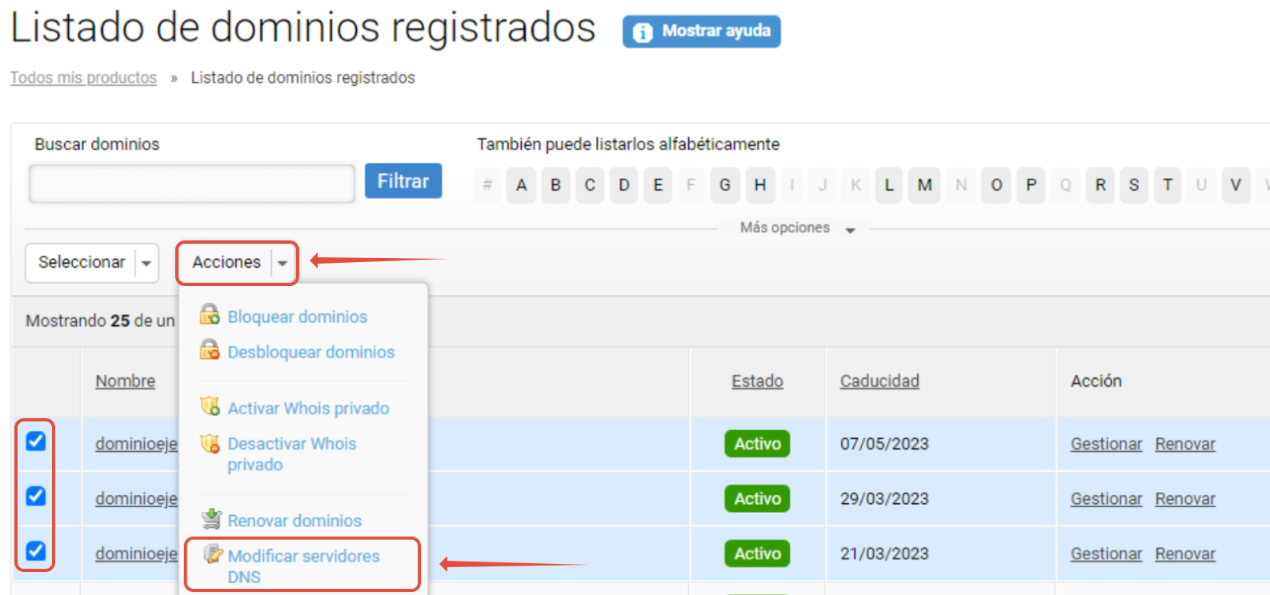Filter domains by letter M
The image size is (1270, 595).
pyautogui.click(x=924, y=185)
